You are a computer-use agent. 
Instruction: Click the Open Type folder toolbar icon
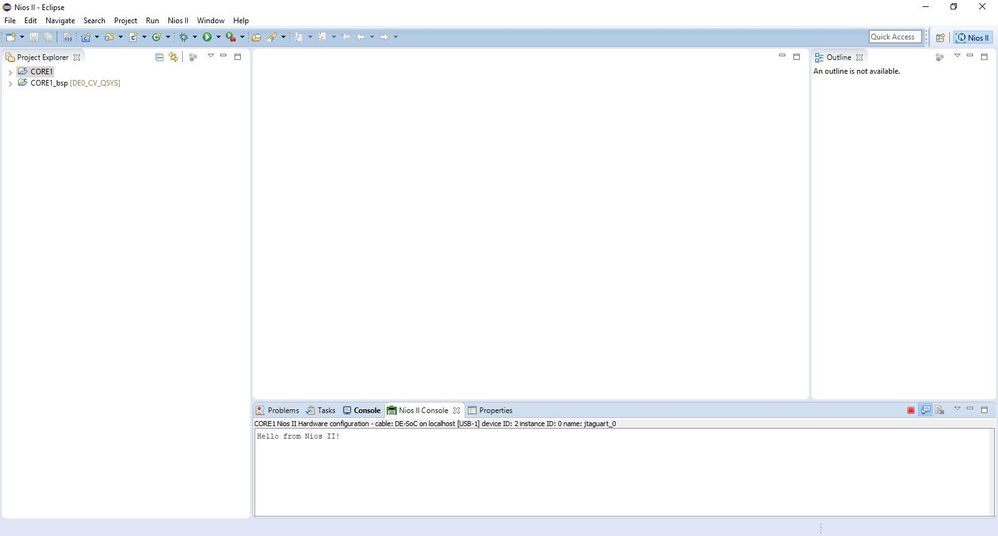[256, 37]
